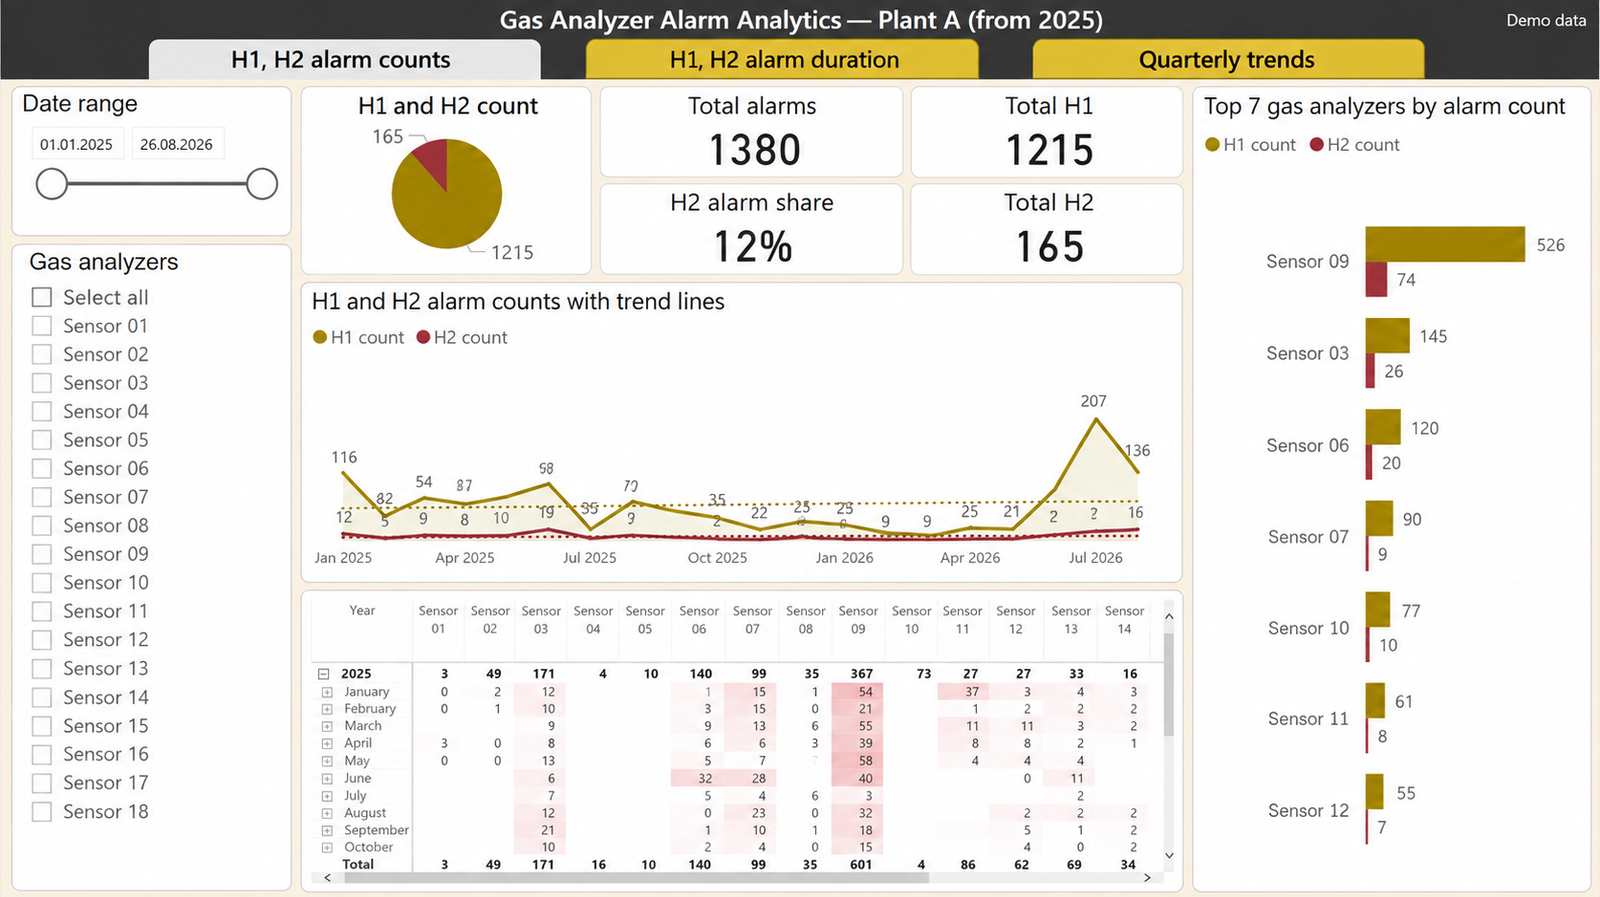Click the table's scroll-left arrow
This screenshot has width=1600, height=897.
(x=328, y=878)
